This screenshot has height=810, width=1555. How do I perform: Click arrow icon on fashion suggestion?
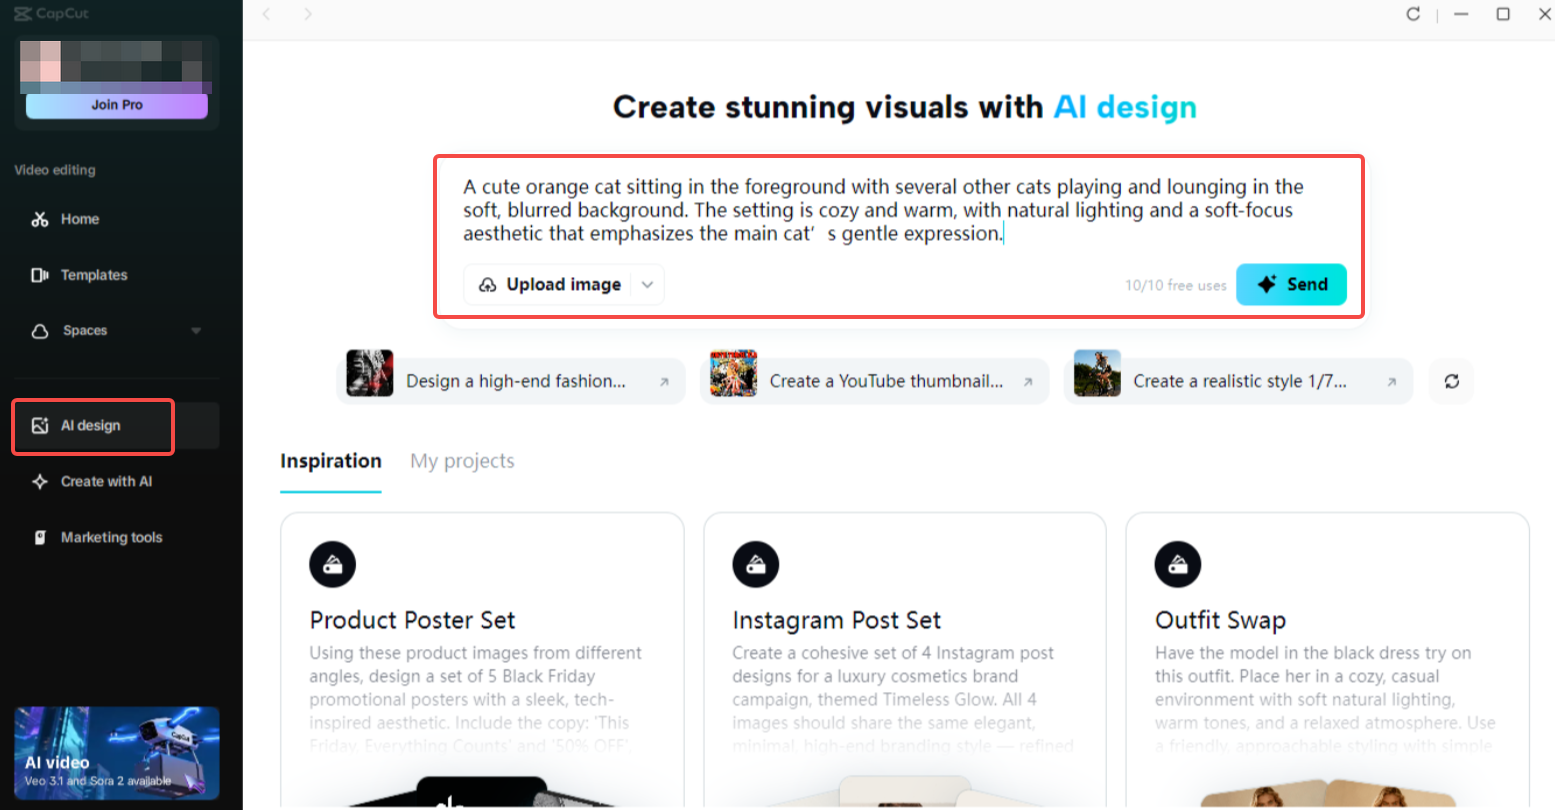[664, 382]
